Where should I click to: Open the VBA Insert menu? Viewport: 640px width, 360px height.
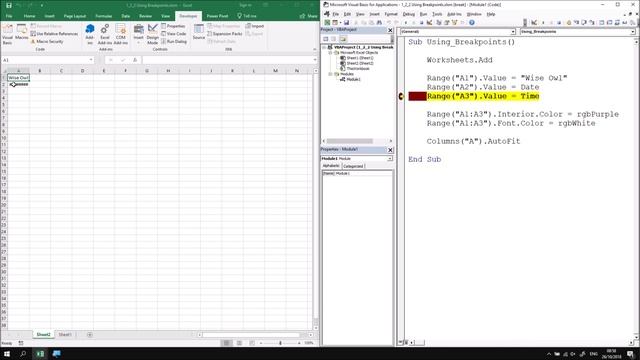coord(374,14)
